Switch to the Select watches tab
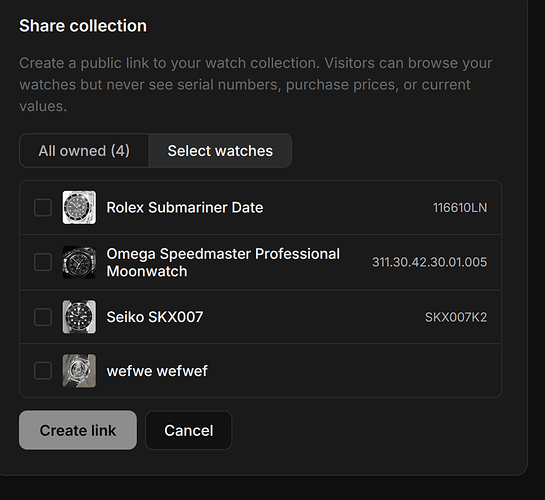Image resolution: width=545 pixels, height=500 pixels. pyautogui.click(x=220, y=151)
